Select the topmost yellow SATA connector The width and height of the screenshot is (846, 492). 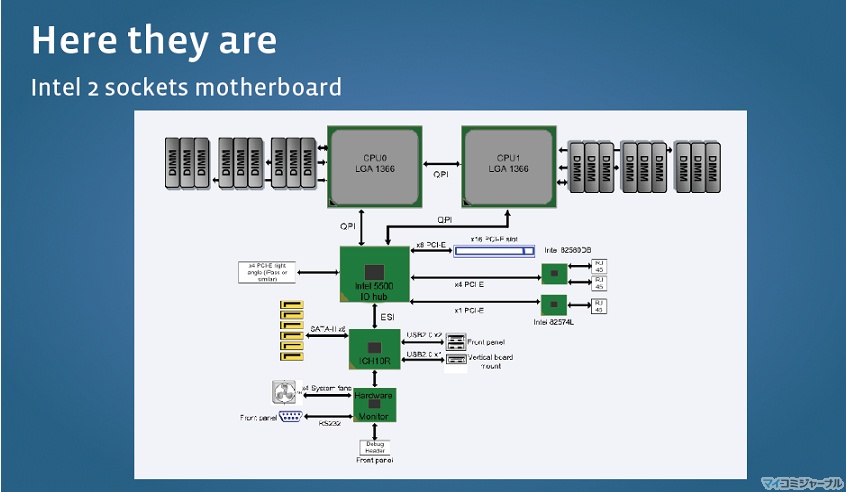click(x=291, y=305)
